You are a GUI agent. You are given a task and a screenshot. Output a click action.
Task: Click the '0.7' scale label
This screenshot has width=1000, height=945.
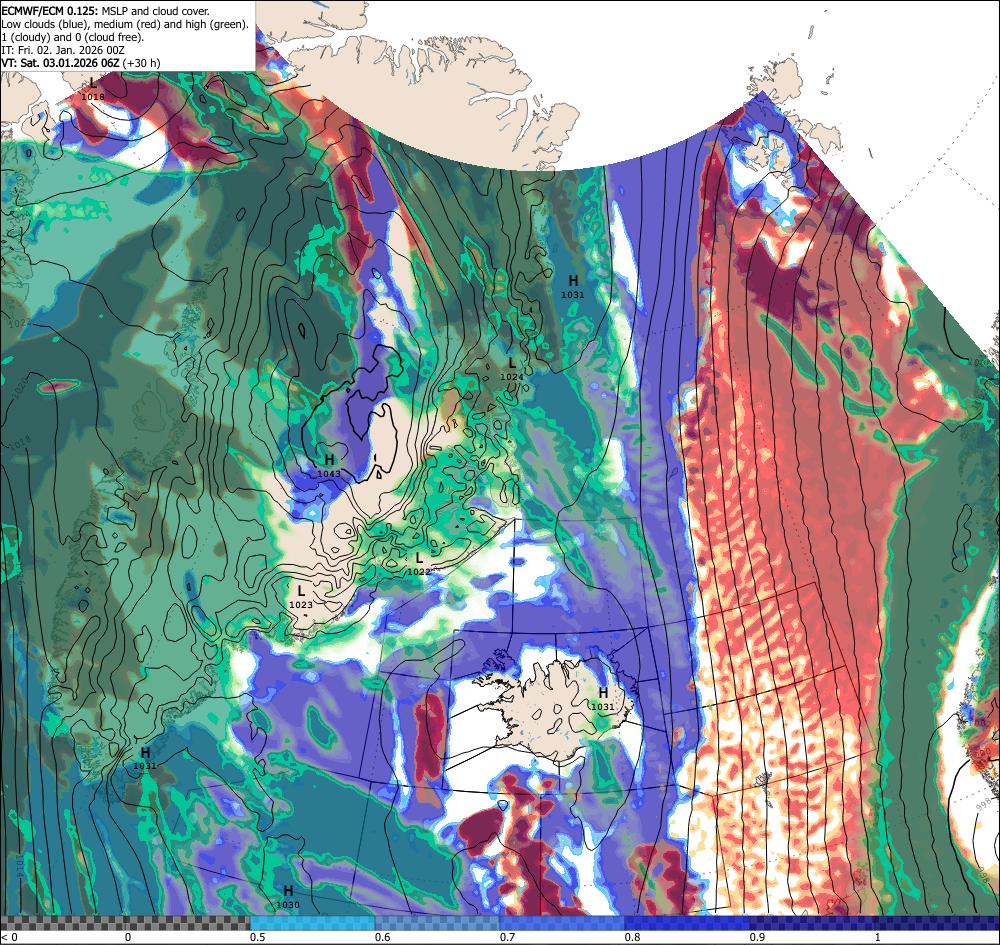pyautogui.click(x=508, y=937)
